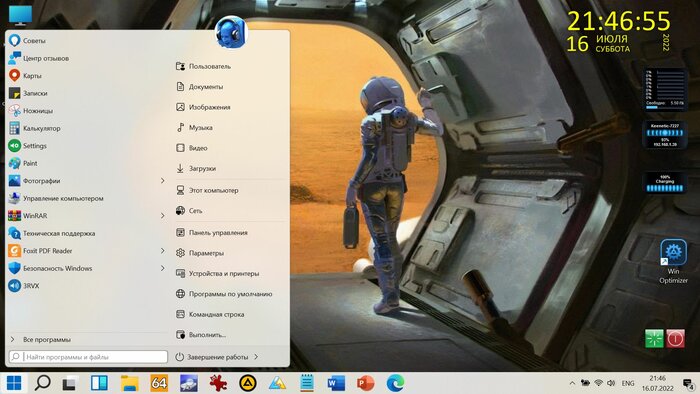
Task: Open Widgets panel icon on taskbar
Action: click(99, 383)
